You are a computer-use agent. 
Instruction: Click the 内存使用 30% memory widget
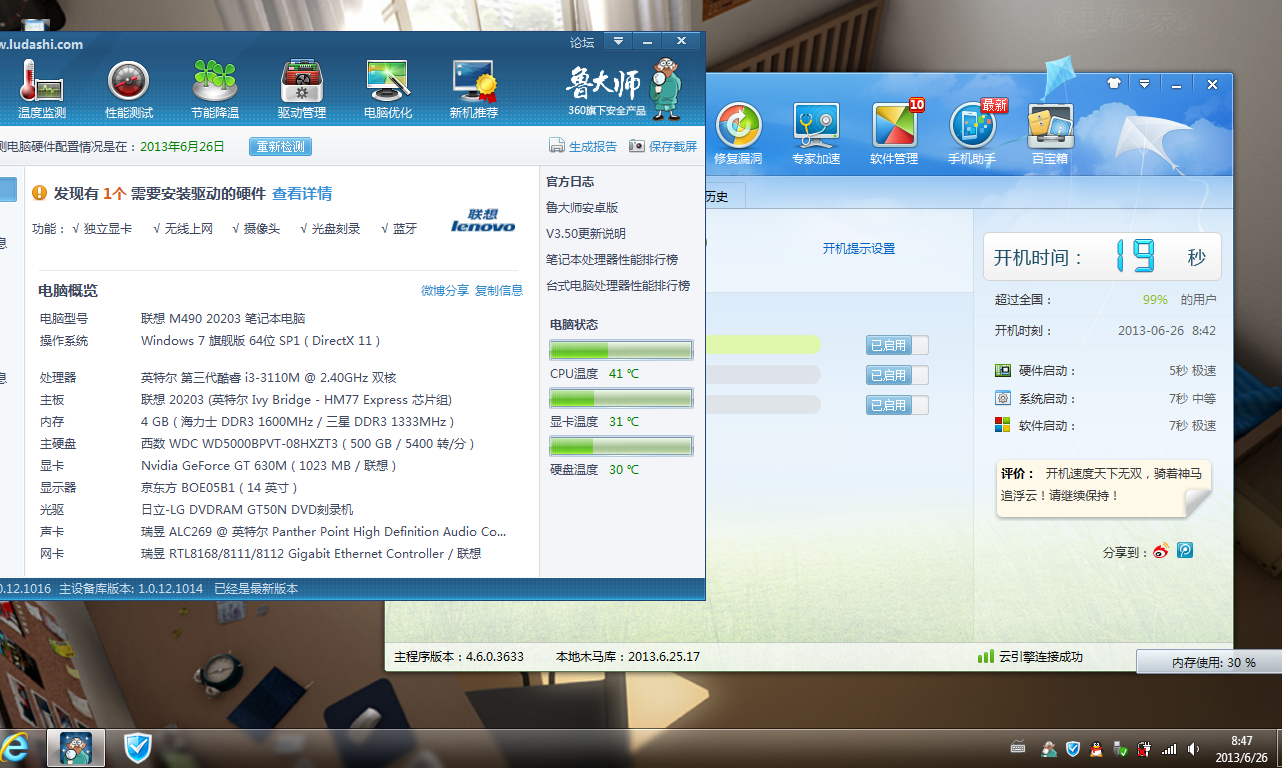(1209, 662)
